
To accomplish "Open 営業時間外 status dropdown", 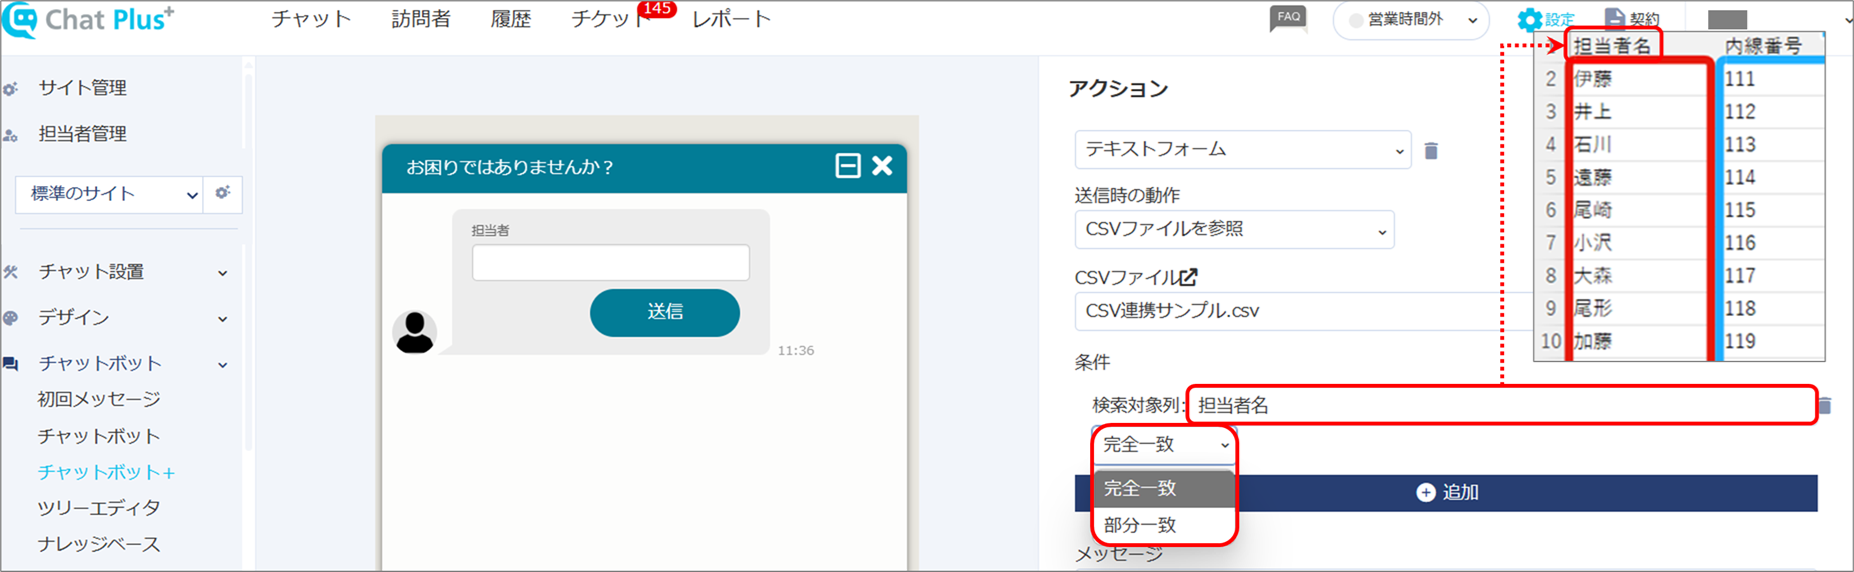I will point(1411,20).
